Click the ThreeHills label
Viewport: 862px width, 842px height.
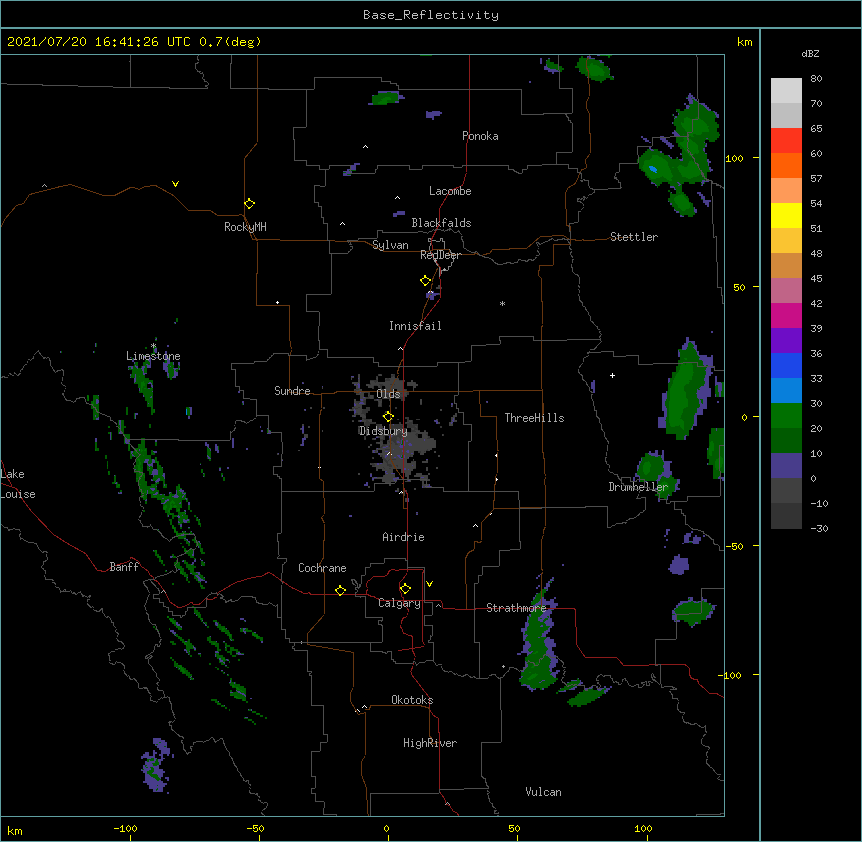pos(534,418)
